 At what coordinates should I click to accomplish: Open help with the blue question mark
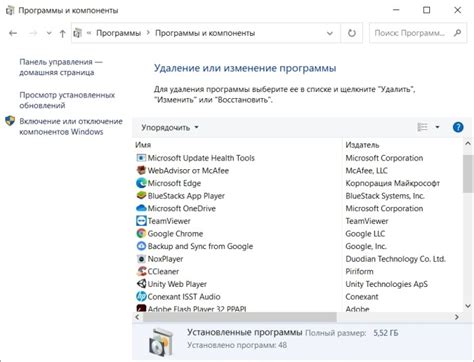(458, 127)
